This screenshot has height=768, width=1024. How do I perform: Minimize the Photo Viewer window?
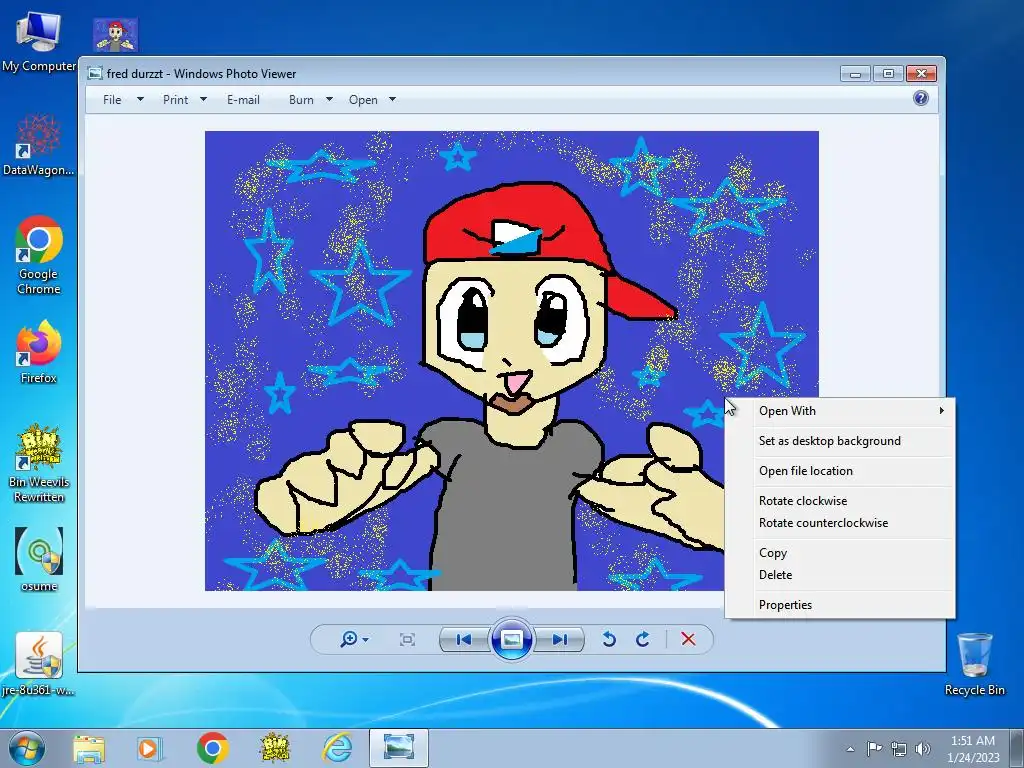click(x=855, y=74)
